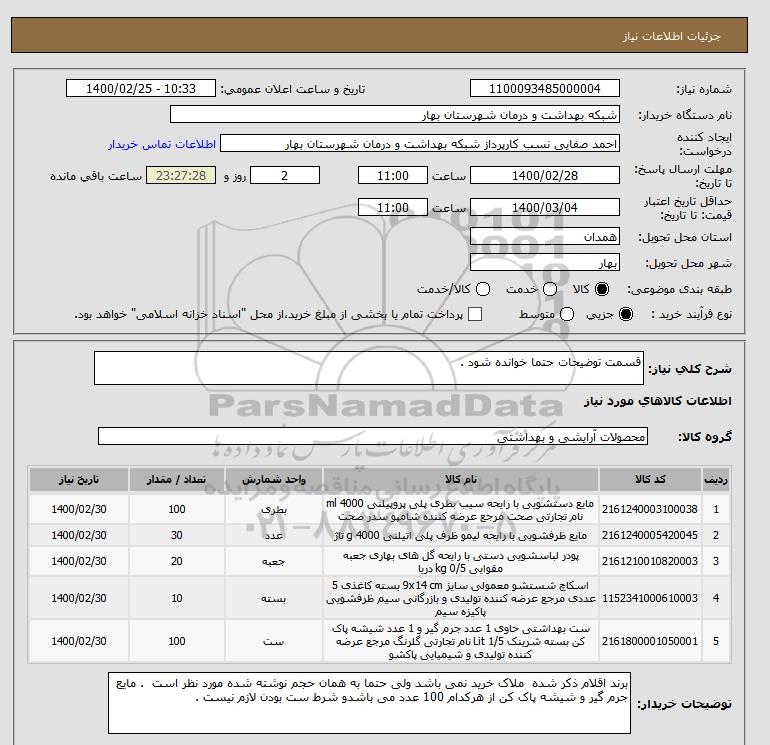770x745 pixels.
Task: Click quantity 100 in row 1
Action: [177, 509]
